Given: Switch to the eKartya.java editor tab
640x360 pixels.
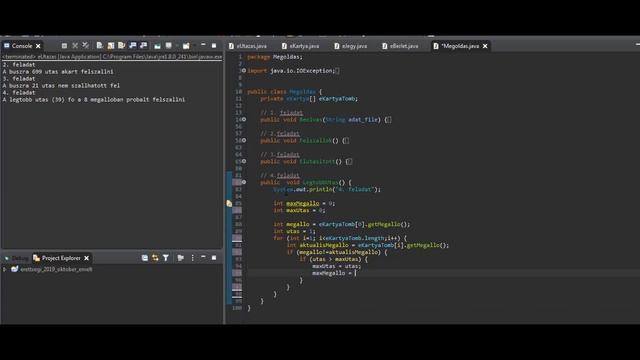Looking at the screenshot, I should click(x=301, y=46).
